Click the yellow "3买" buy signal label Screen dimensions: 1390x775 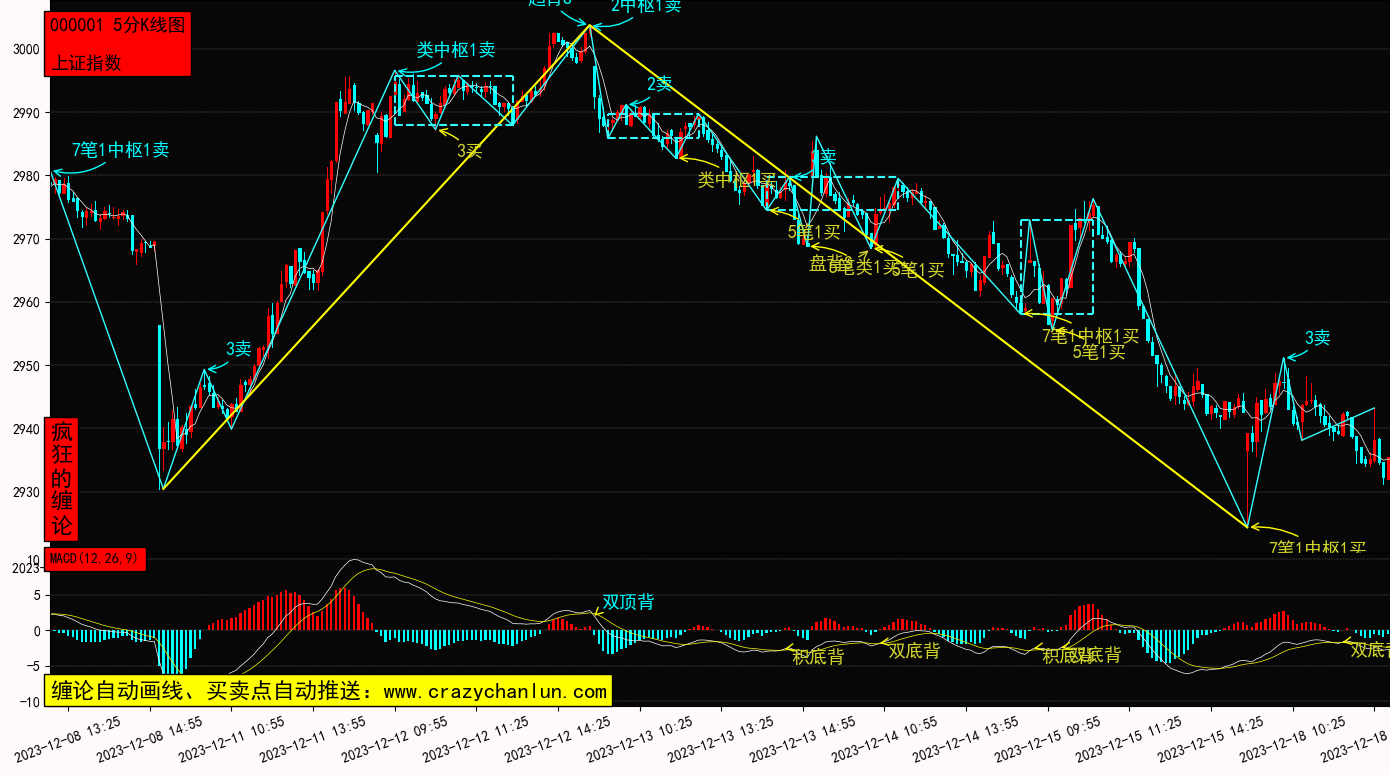click(470, 151)
